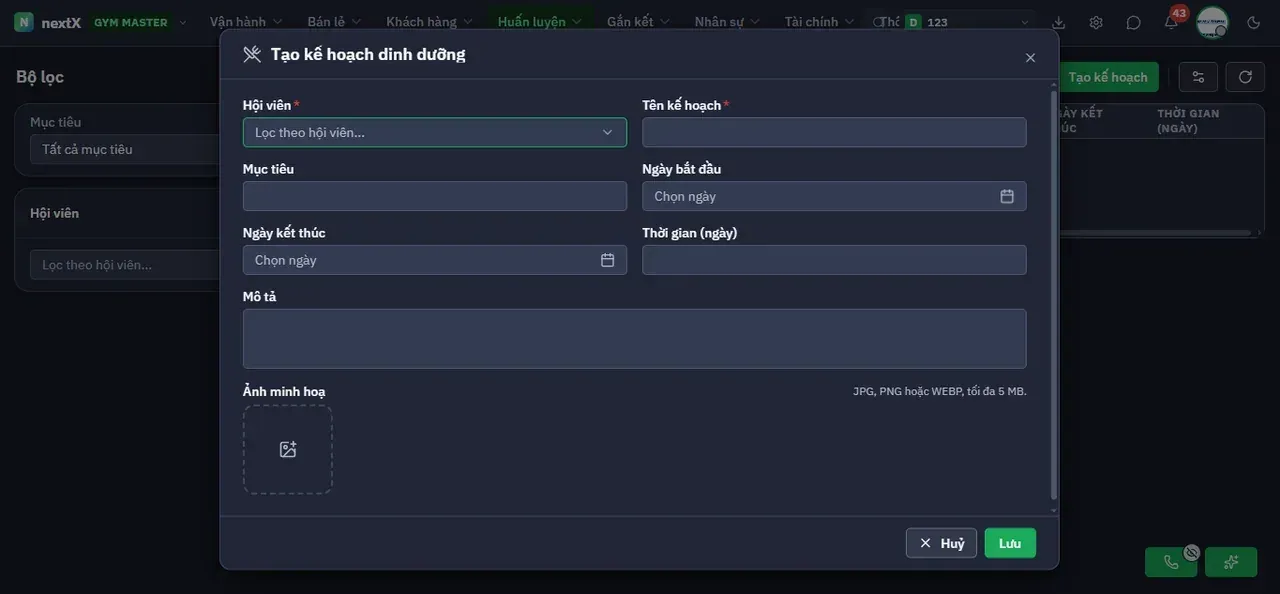Open the Ngày kết thúc date picker field
The image size is (1280, 594).
[435, 260]
